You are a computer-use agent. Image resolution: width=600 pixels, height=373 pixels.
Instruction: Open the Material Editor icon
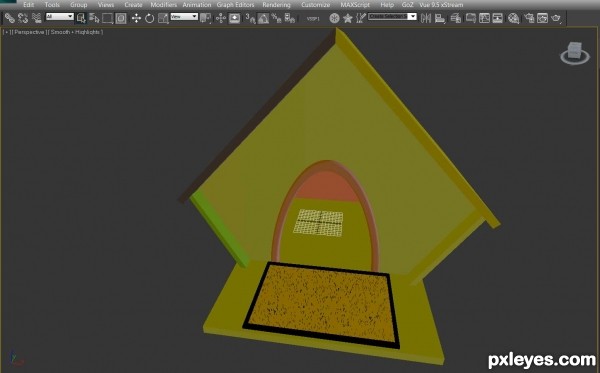514,18
